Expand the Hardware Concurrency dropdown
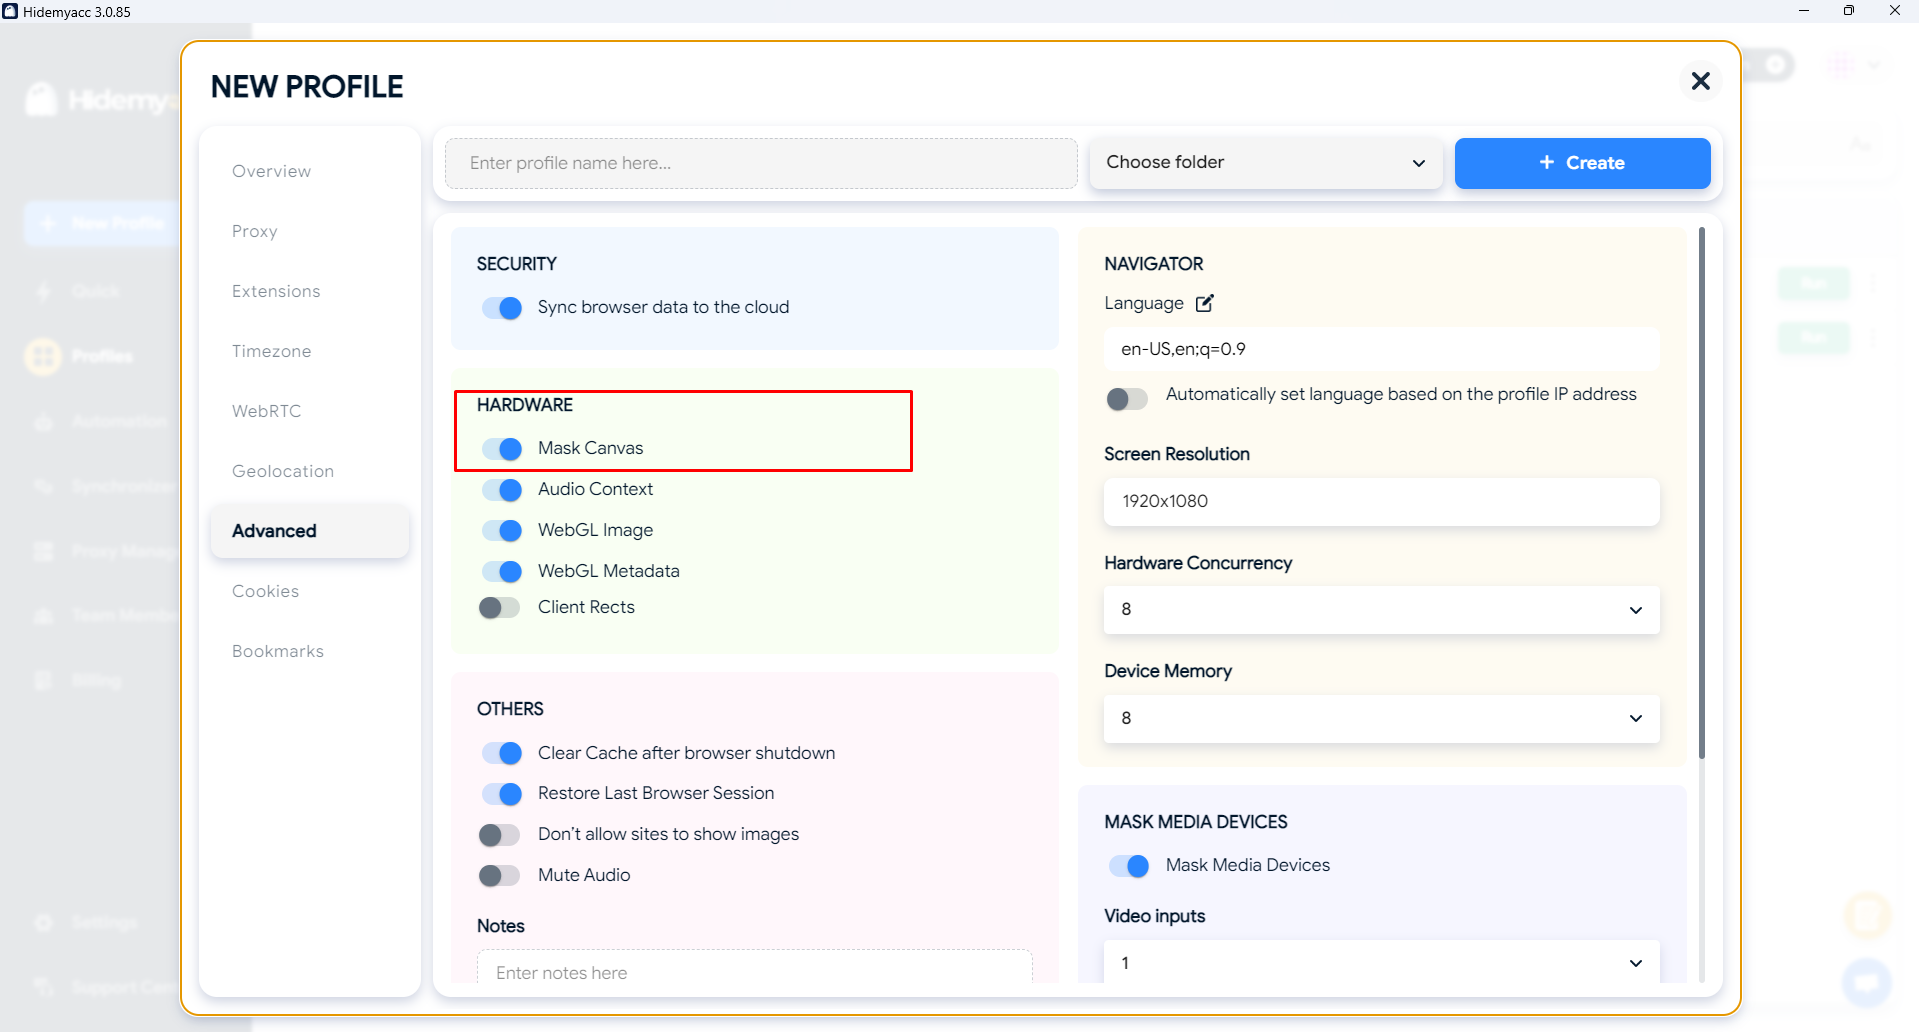 pos(1381,610)
